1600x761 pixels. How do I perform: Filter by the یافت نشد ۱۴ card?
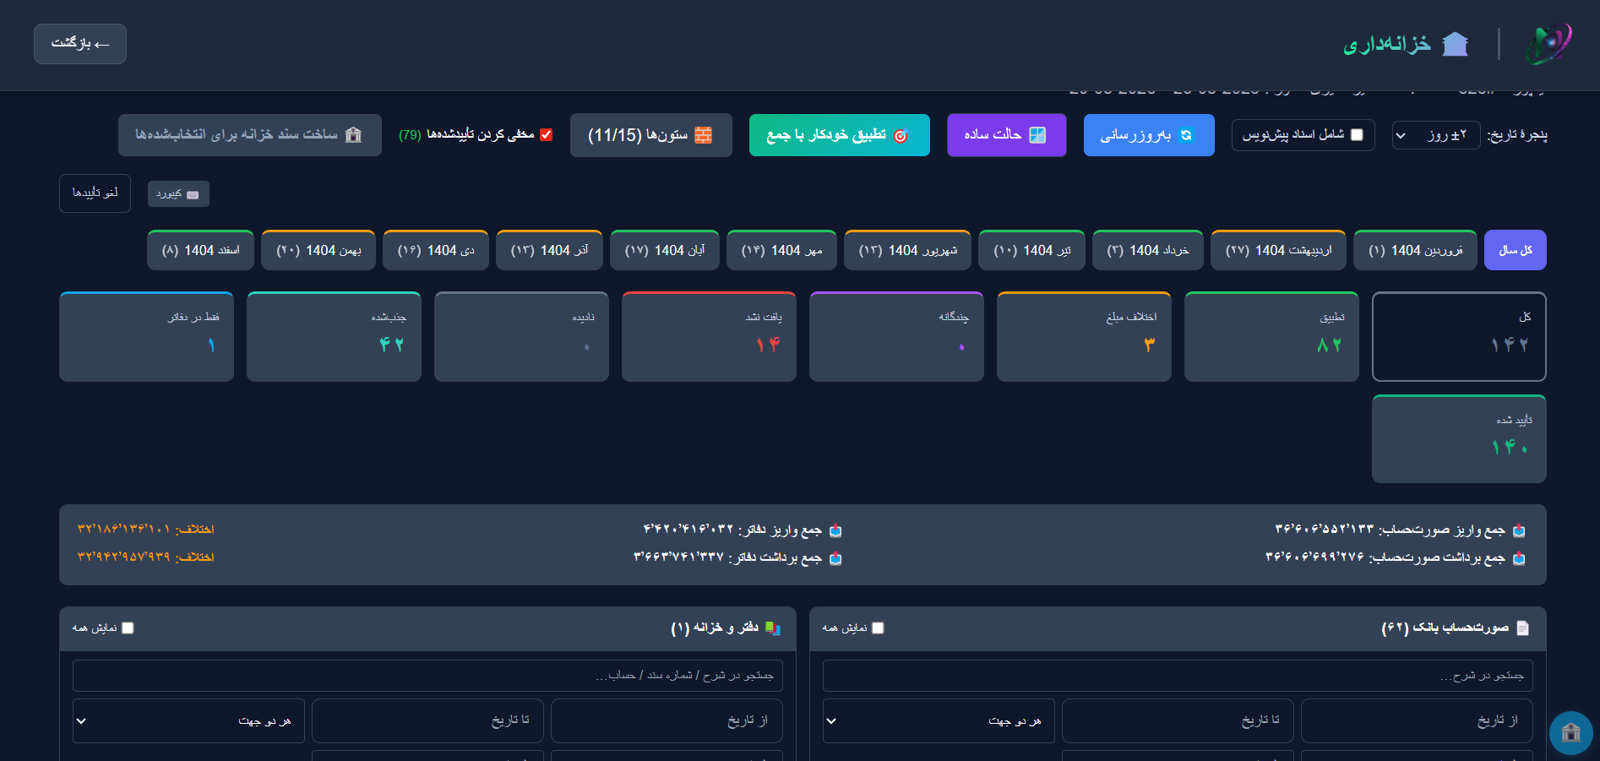(x=709, y=337)
